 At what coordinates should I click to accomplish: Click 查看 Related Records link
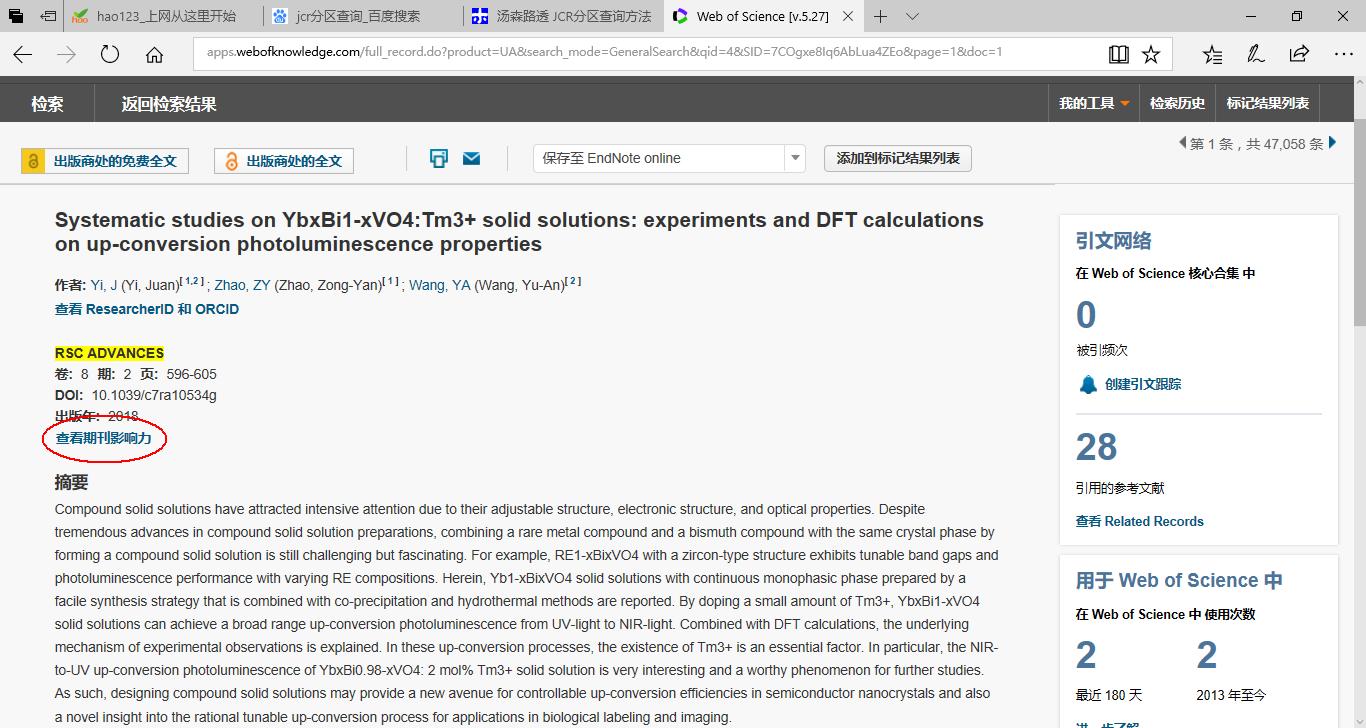click(1139, 521)
